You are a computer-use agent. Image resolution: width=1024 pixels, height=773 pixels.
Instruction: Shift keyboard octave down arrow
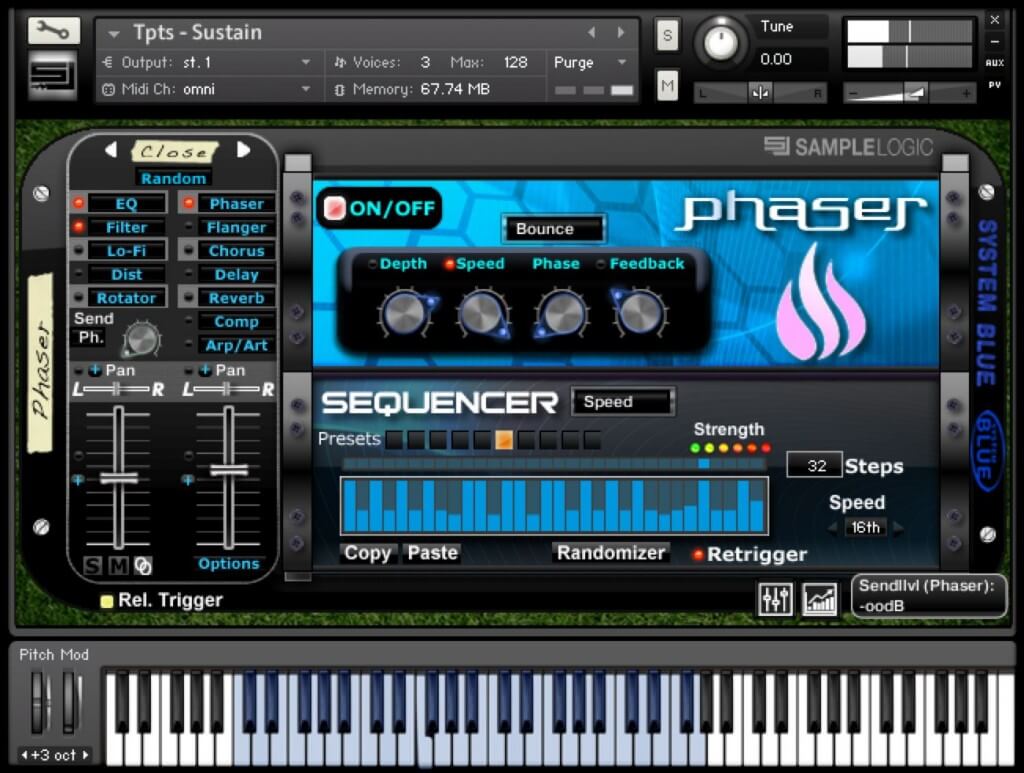tap(24, 755)
